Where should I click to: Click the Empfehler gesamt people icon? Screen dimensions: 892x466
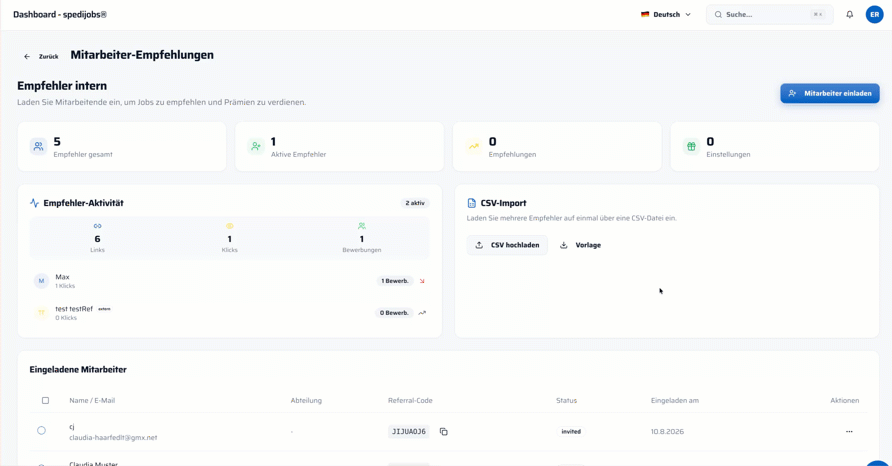38,146
